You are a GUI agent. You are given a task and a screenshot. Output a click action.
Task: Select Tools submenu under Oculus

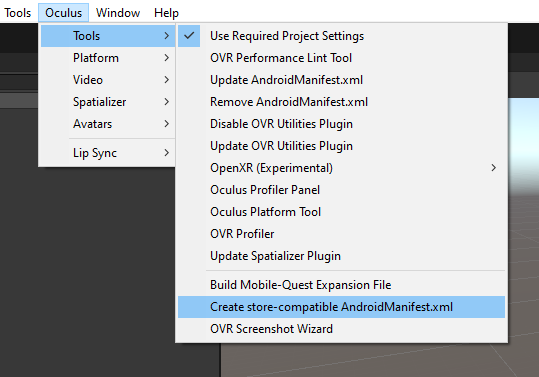pyautogui.click(x=108, y=36)
